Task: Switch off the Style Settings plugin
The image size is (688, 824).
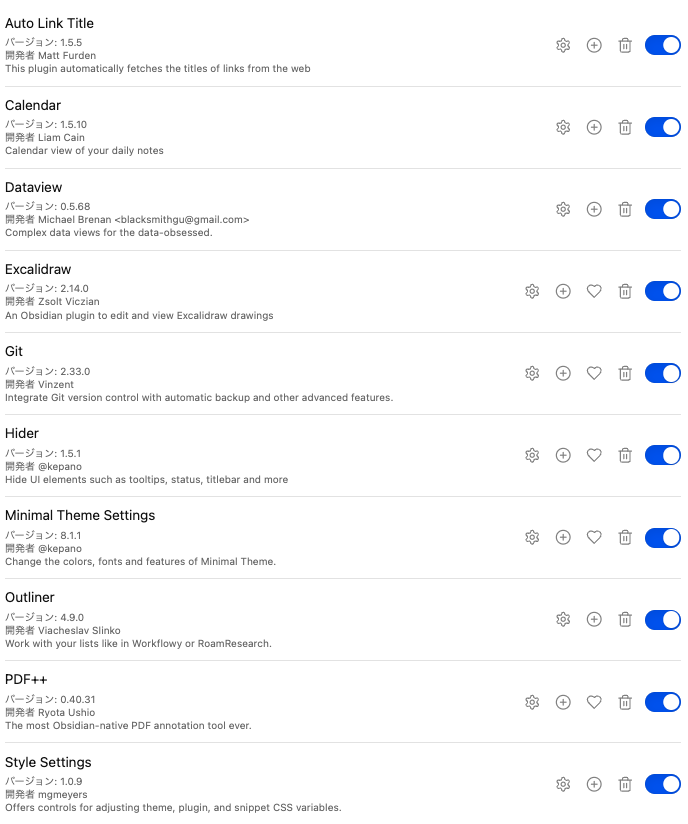Action: tap(662, 784)
